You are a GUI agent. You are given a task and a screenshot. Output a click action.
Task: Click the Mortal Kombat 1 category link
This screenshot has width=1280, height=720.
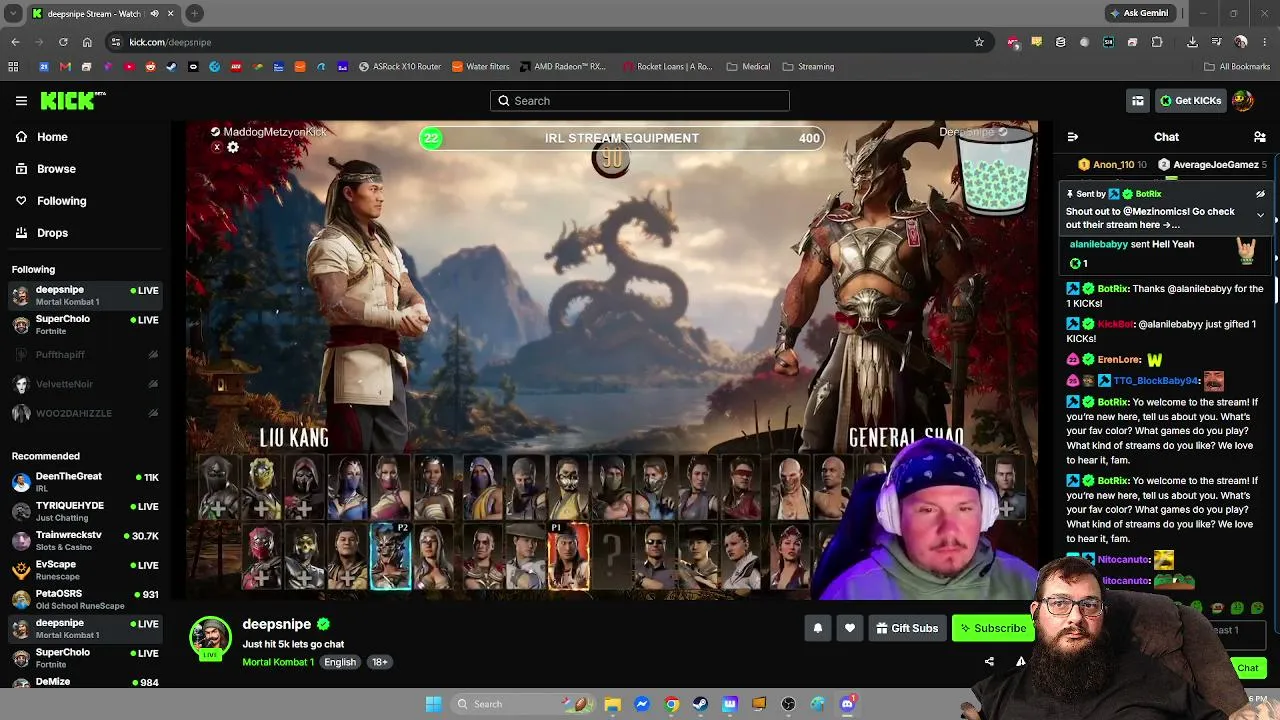click(x=278, y=662)
